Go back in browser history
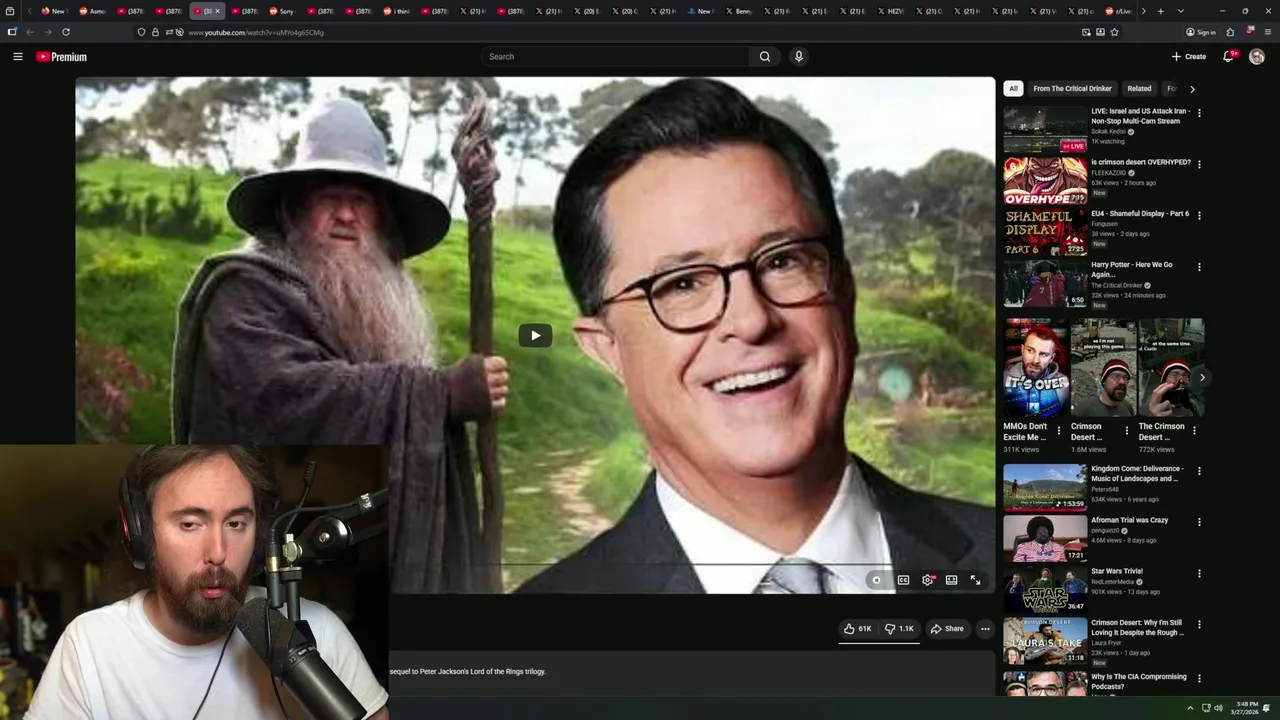 pyautogui.click(x=30, y=32)
